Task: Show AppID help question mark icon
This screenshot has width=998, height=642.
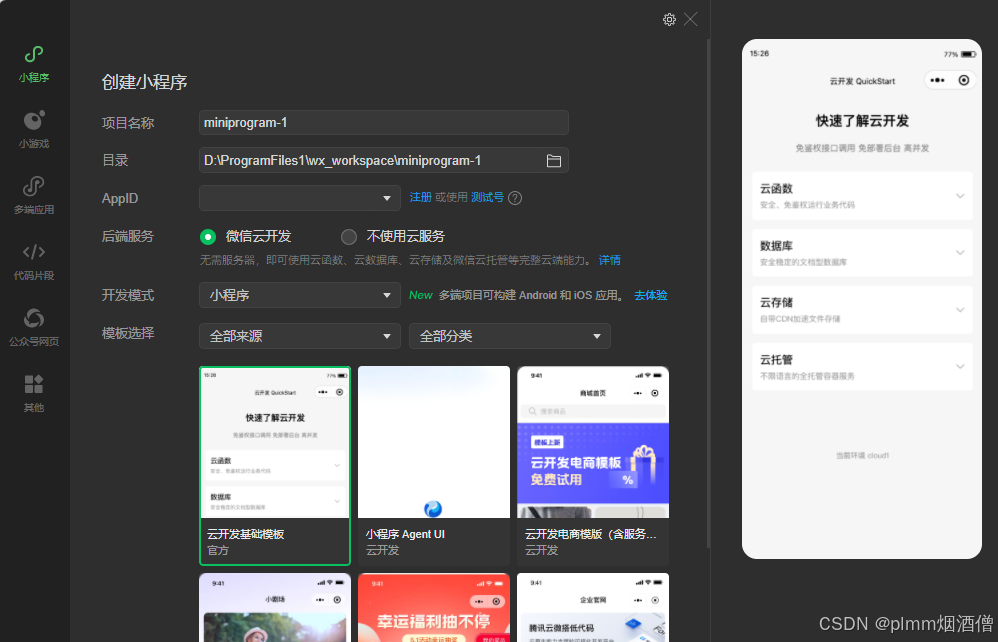Action: pyautogui.click(x=516, y=198)
